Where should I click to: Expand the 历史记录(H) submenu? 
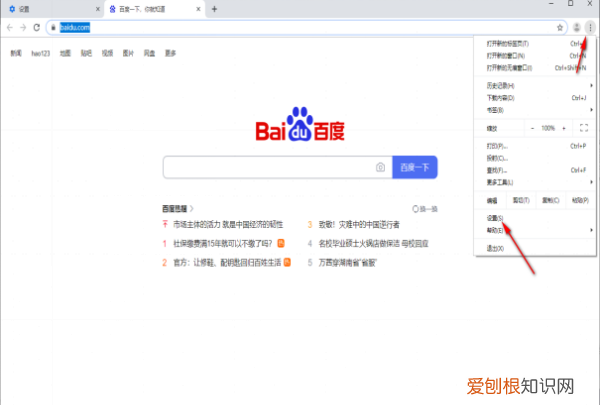pyautogui.click(x=535, y=86)
